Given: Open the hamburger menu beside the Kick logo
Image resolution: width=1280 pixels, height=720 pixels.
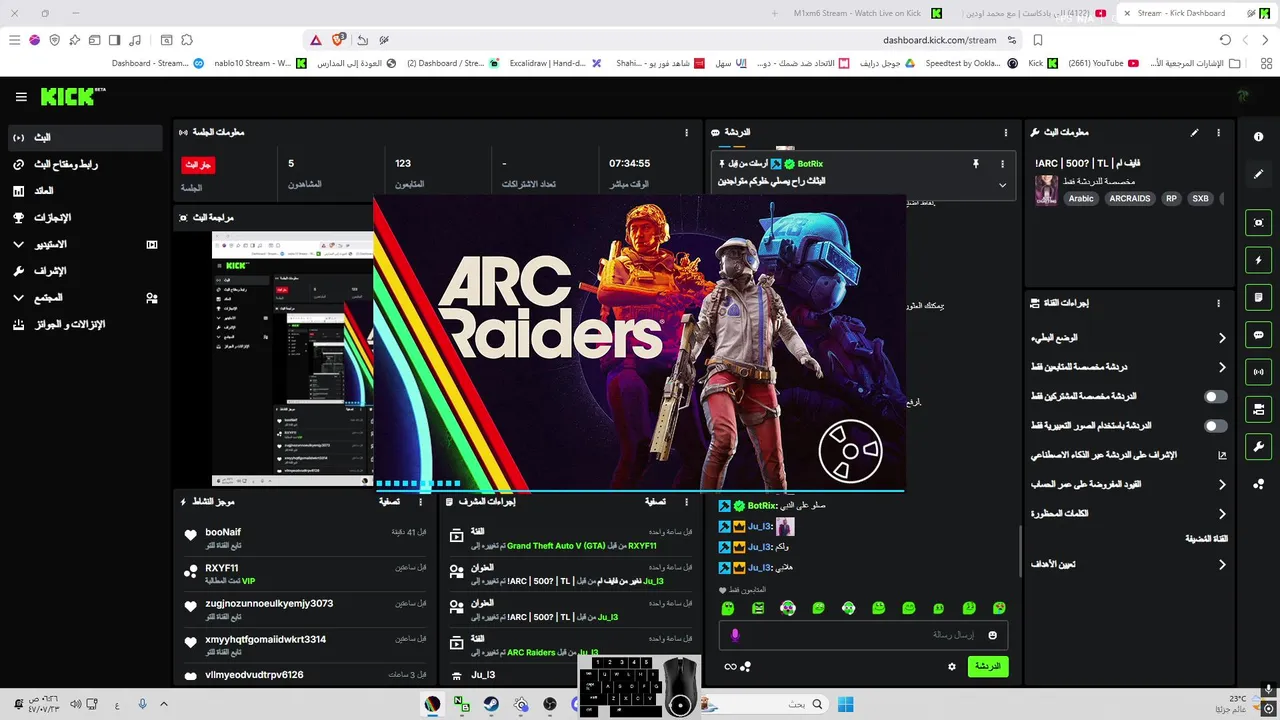Looking at the screenshot, I should 21,97.
